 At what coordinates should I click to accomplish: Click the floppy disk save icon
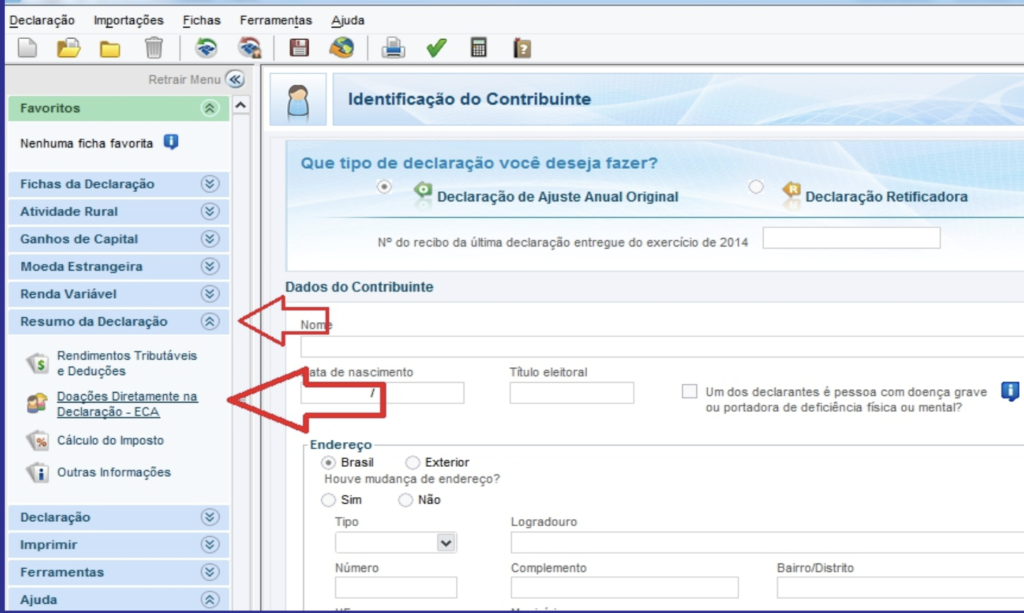click(299, 48)
